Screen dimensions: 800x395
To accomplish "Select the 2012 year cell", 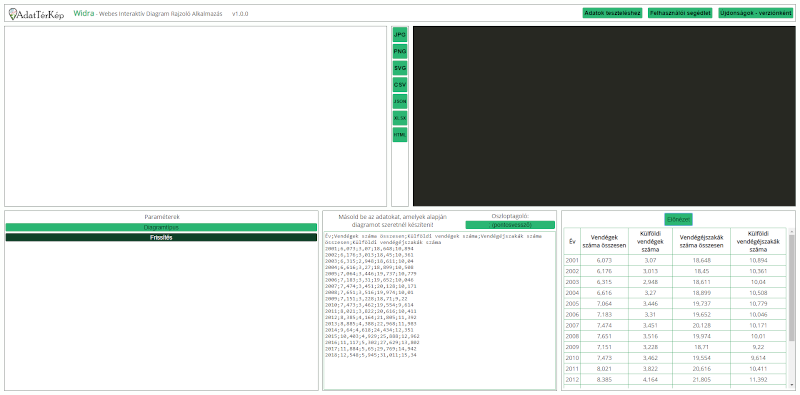I will (x=572, y=380).
